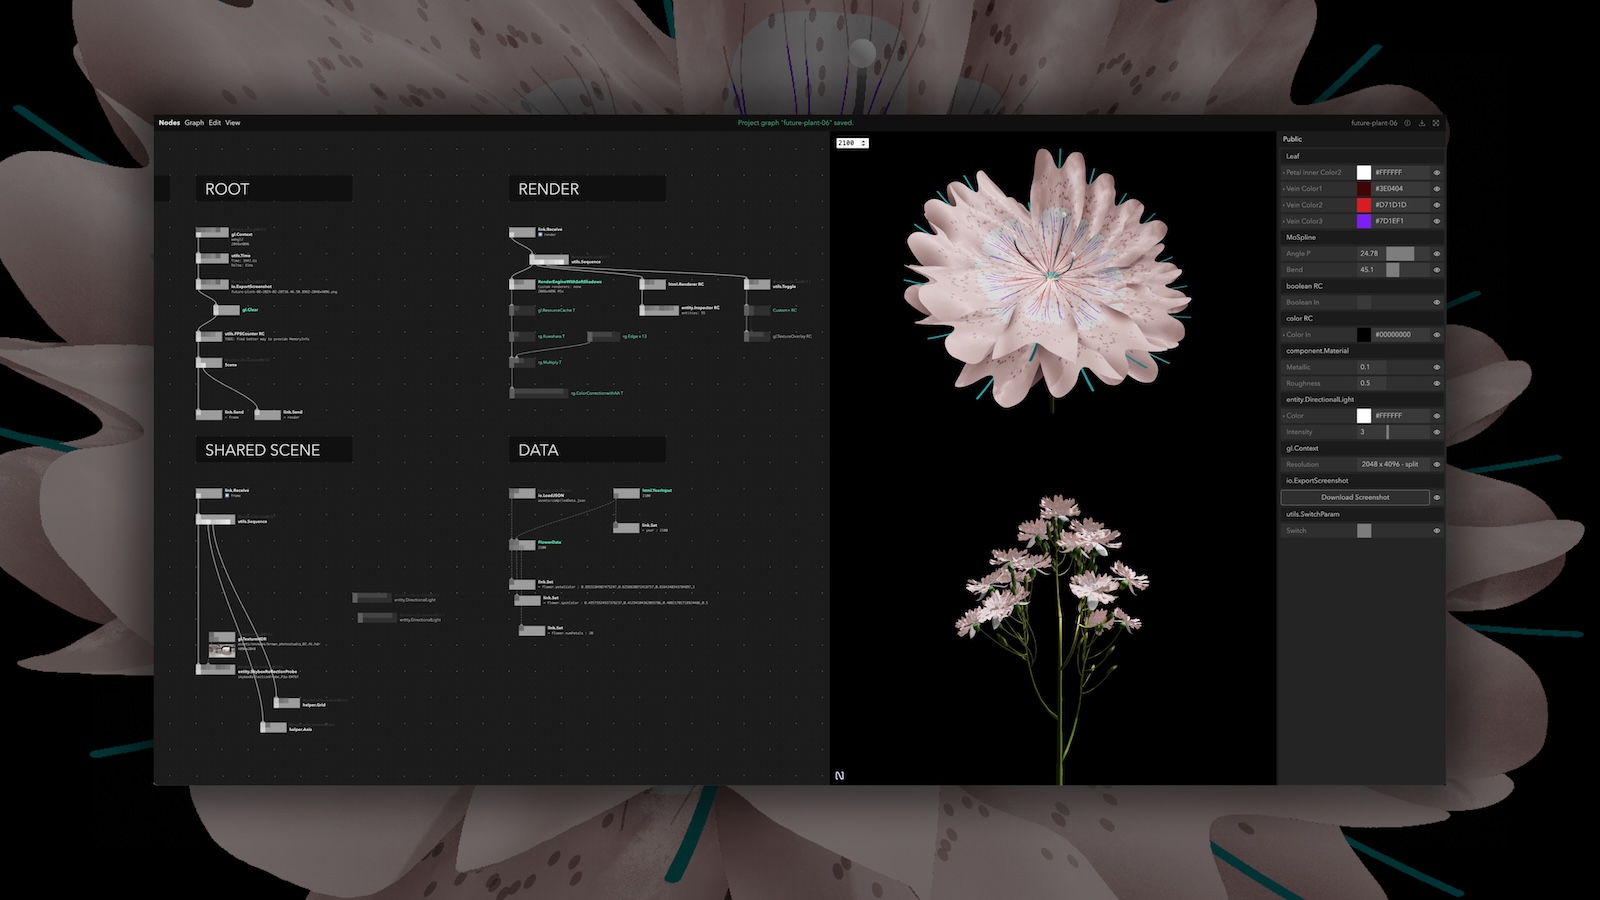Expand the DirectionalLight Color row arrow
The height and width of the screenshot is (900, 1600).
[x=1284, y=415]
